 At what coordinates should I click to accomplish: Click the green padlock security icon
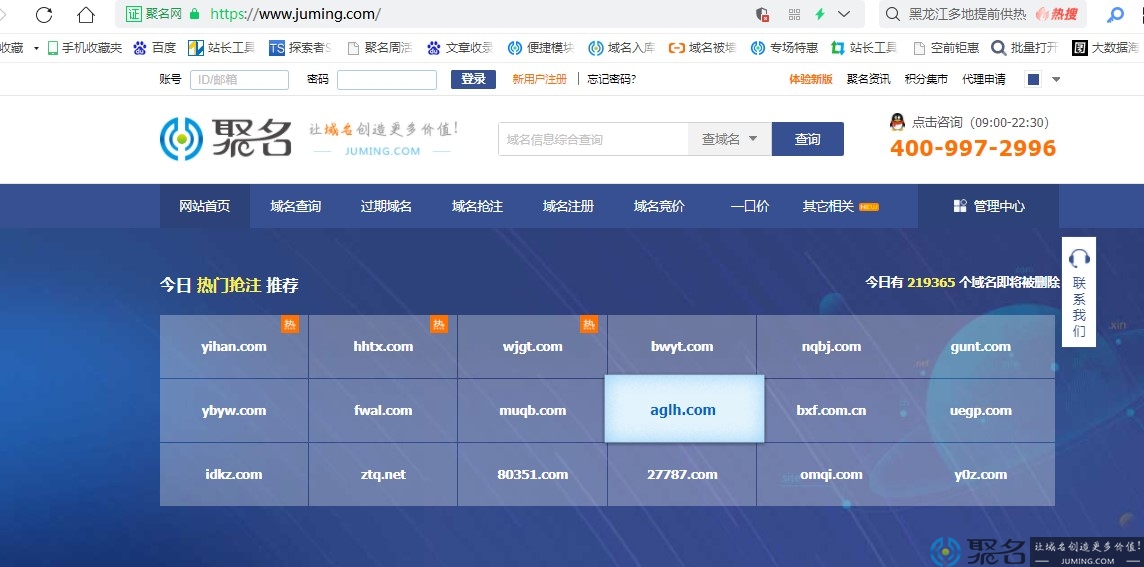click(x=194, y=14)
